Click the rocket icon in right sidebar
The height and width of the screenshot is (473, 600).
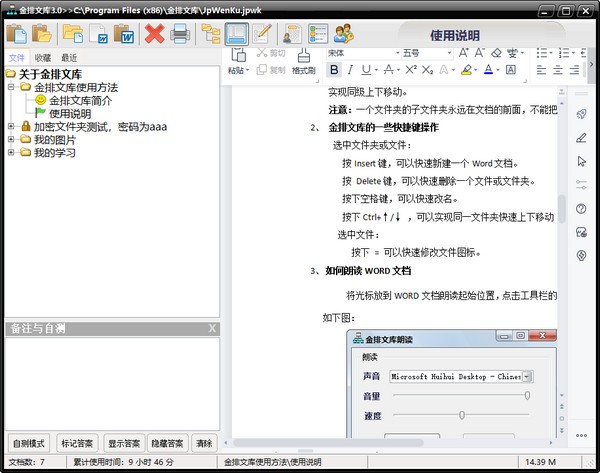(581, 113)
